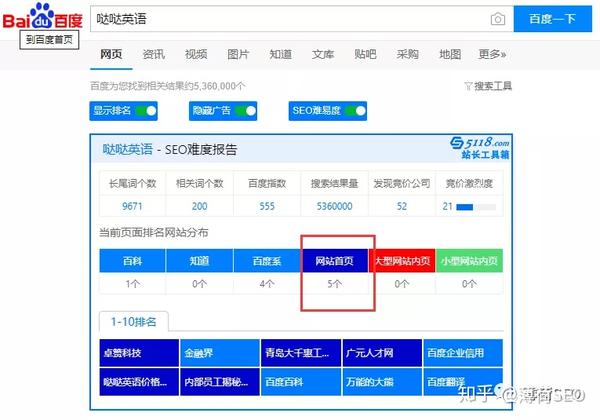
Task: Click the 1个 count under 百科
Action: [132, 284]
